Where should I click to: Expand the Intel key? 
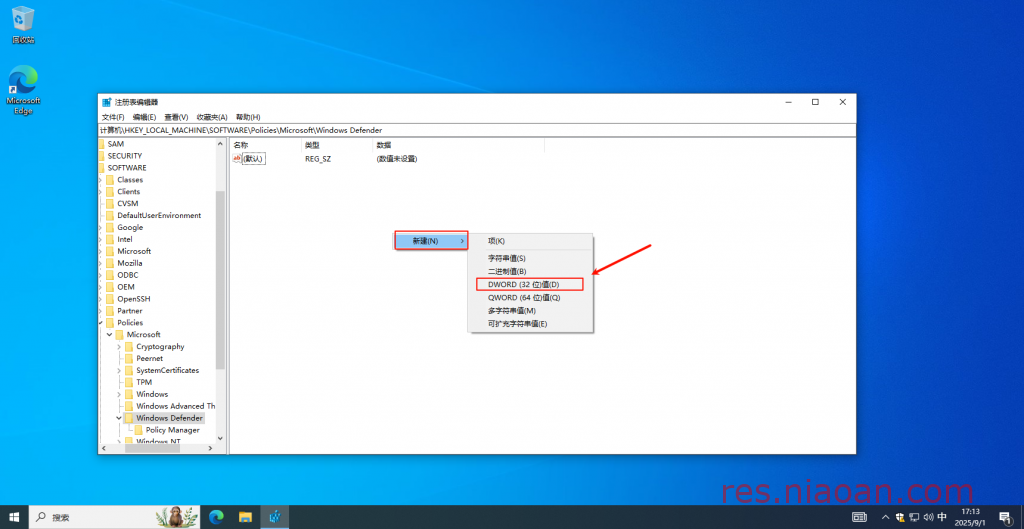click(x=100, y=239)
